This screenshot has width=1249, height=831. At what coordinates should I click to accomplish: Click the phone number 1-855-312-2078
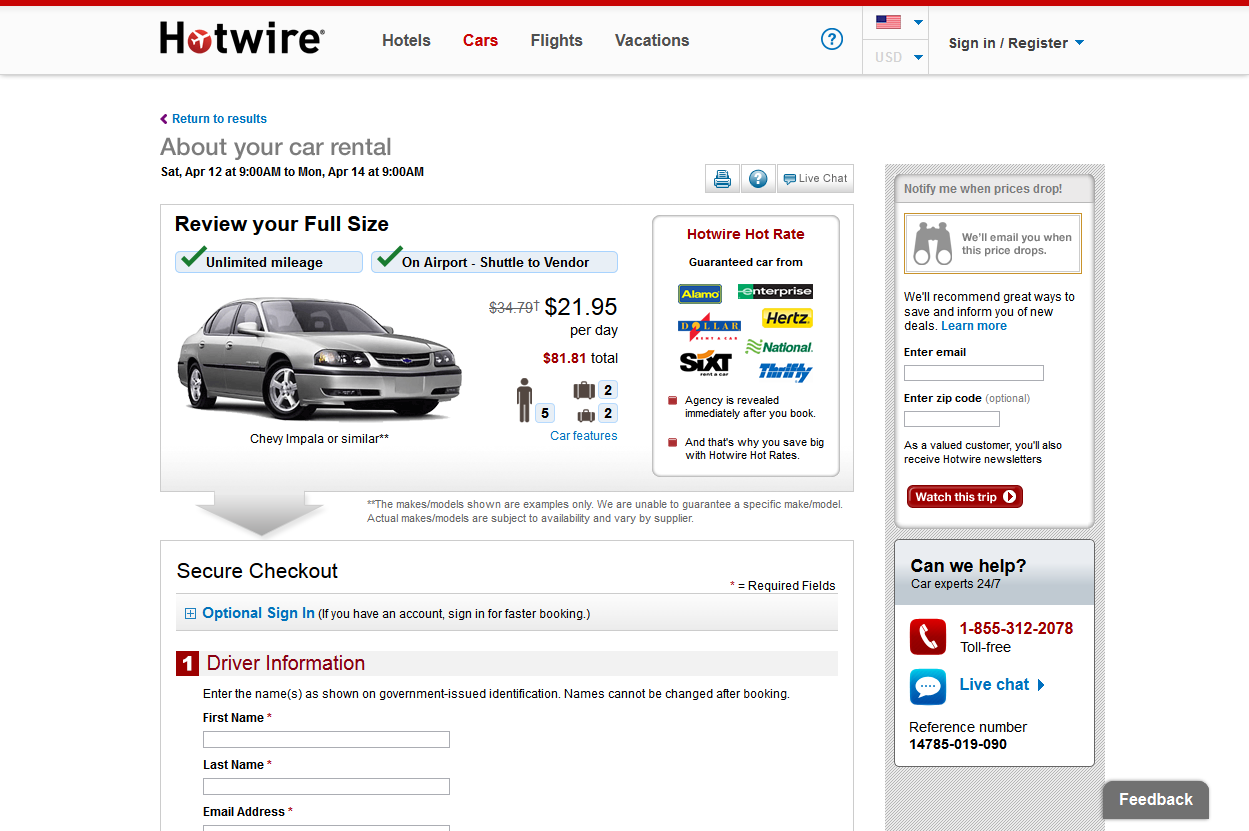[1016, 628]
